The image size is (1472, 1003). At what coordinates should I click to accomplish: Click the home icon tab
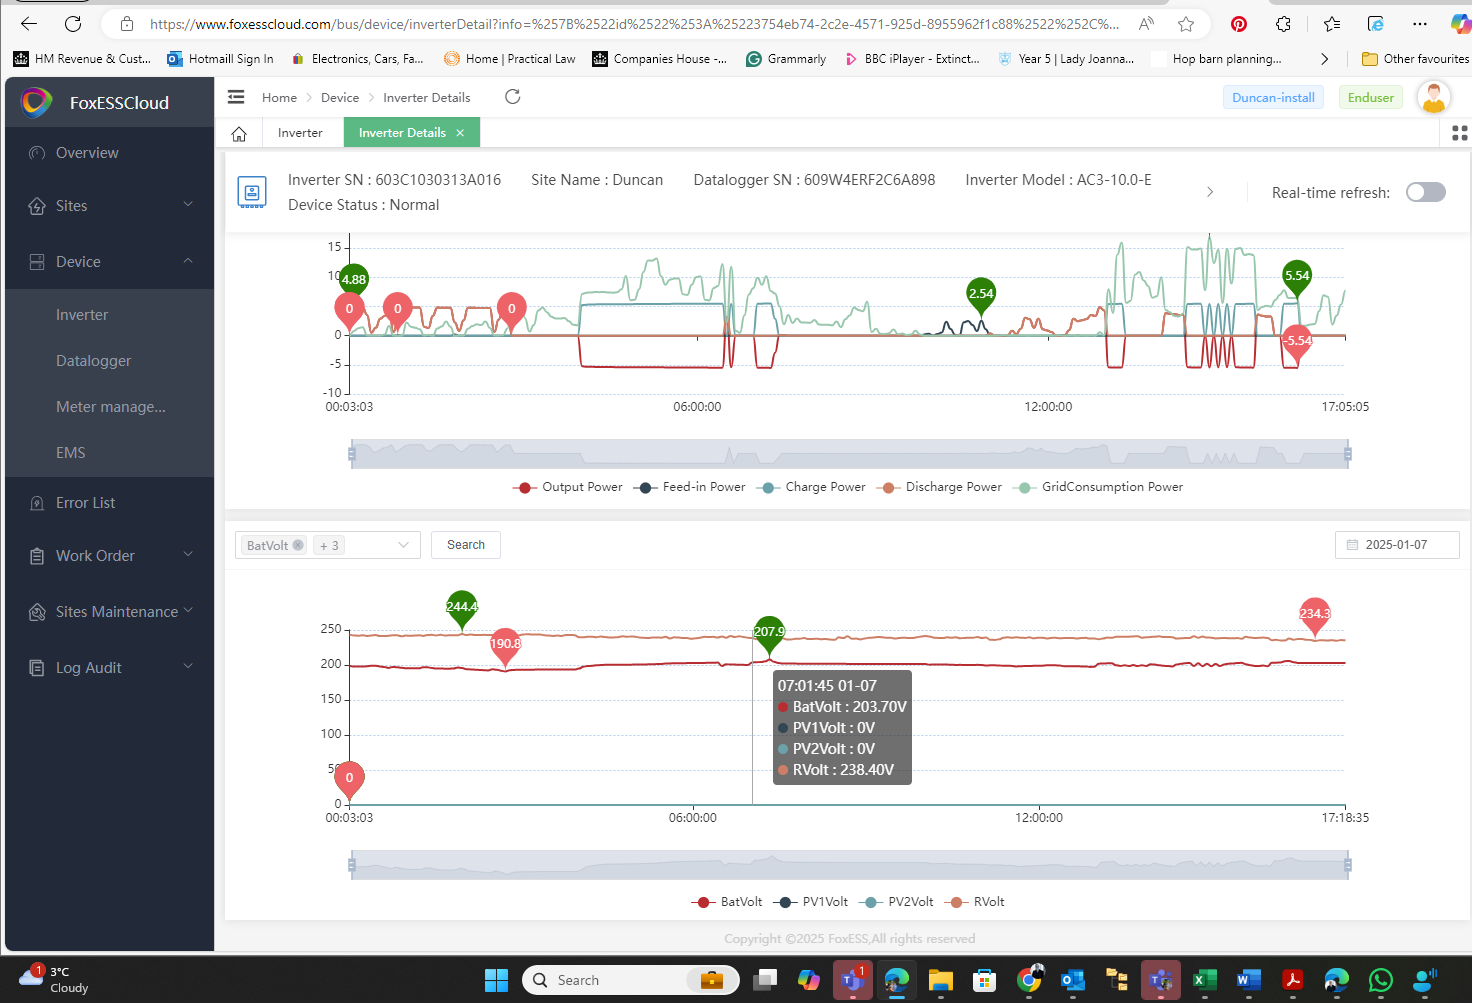(x=239, y=133)
